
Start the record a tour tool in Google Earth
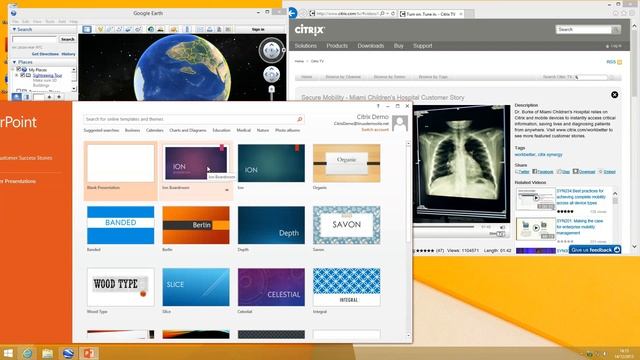[x=138, y=29]
